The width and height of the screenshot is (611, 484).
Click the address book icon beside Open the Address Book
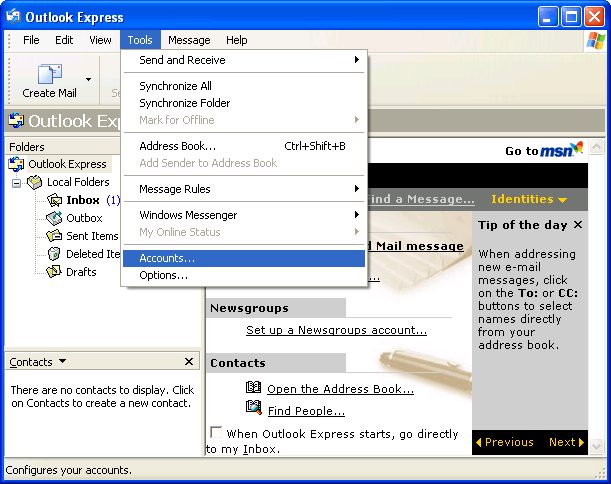coord(254,387)
